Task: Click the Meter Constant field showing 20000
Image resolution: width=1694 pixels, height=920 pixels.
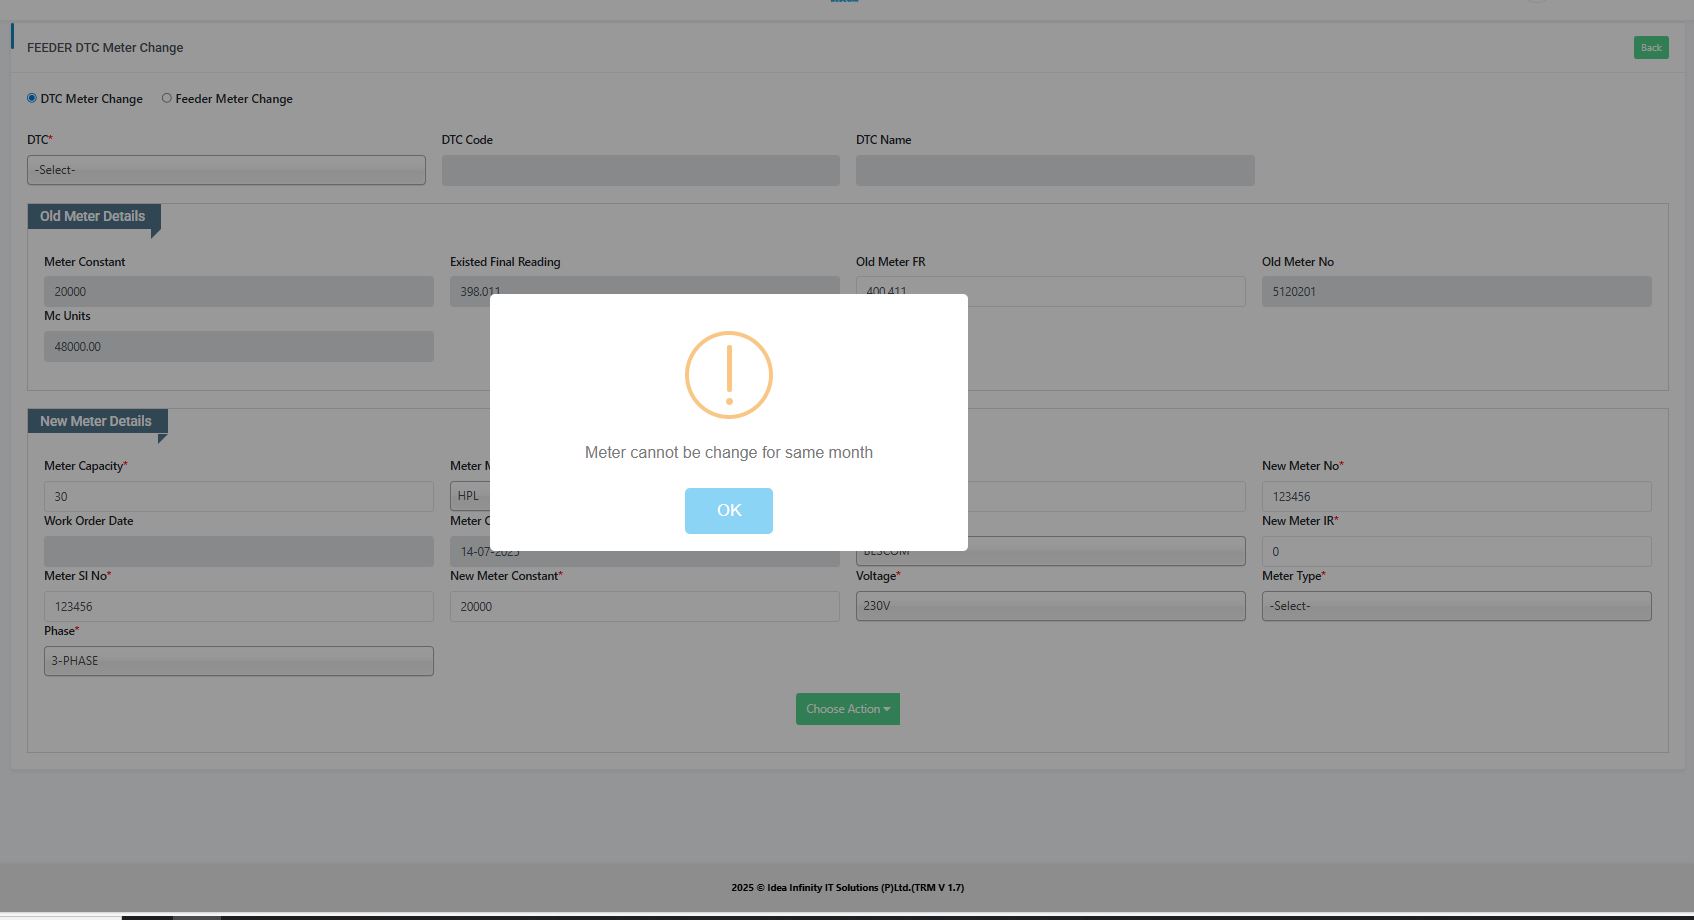Action: (239, 291)
